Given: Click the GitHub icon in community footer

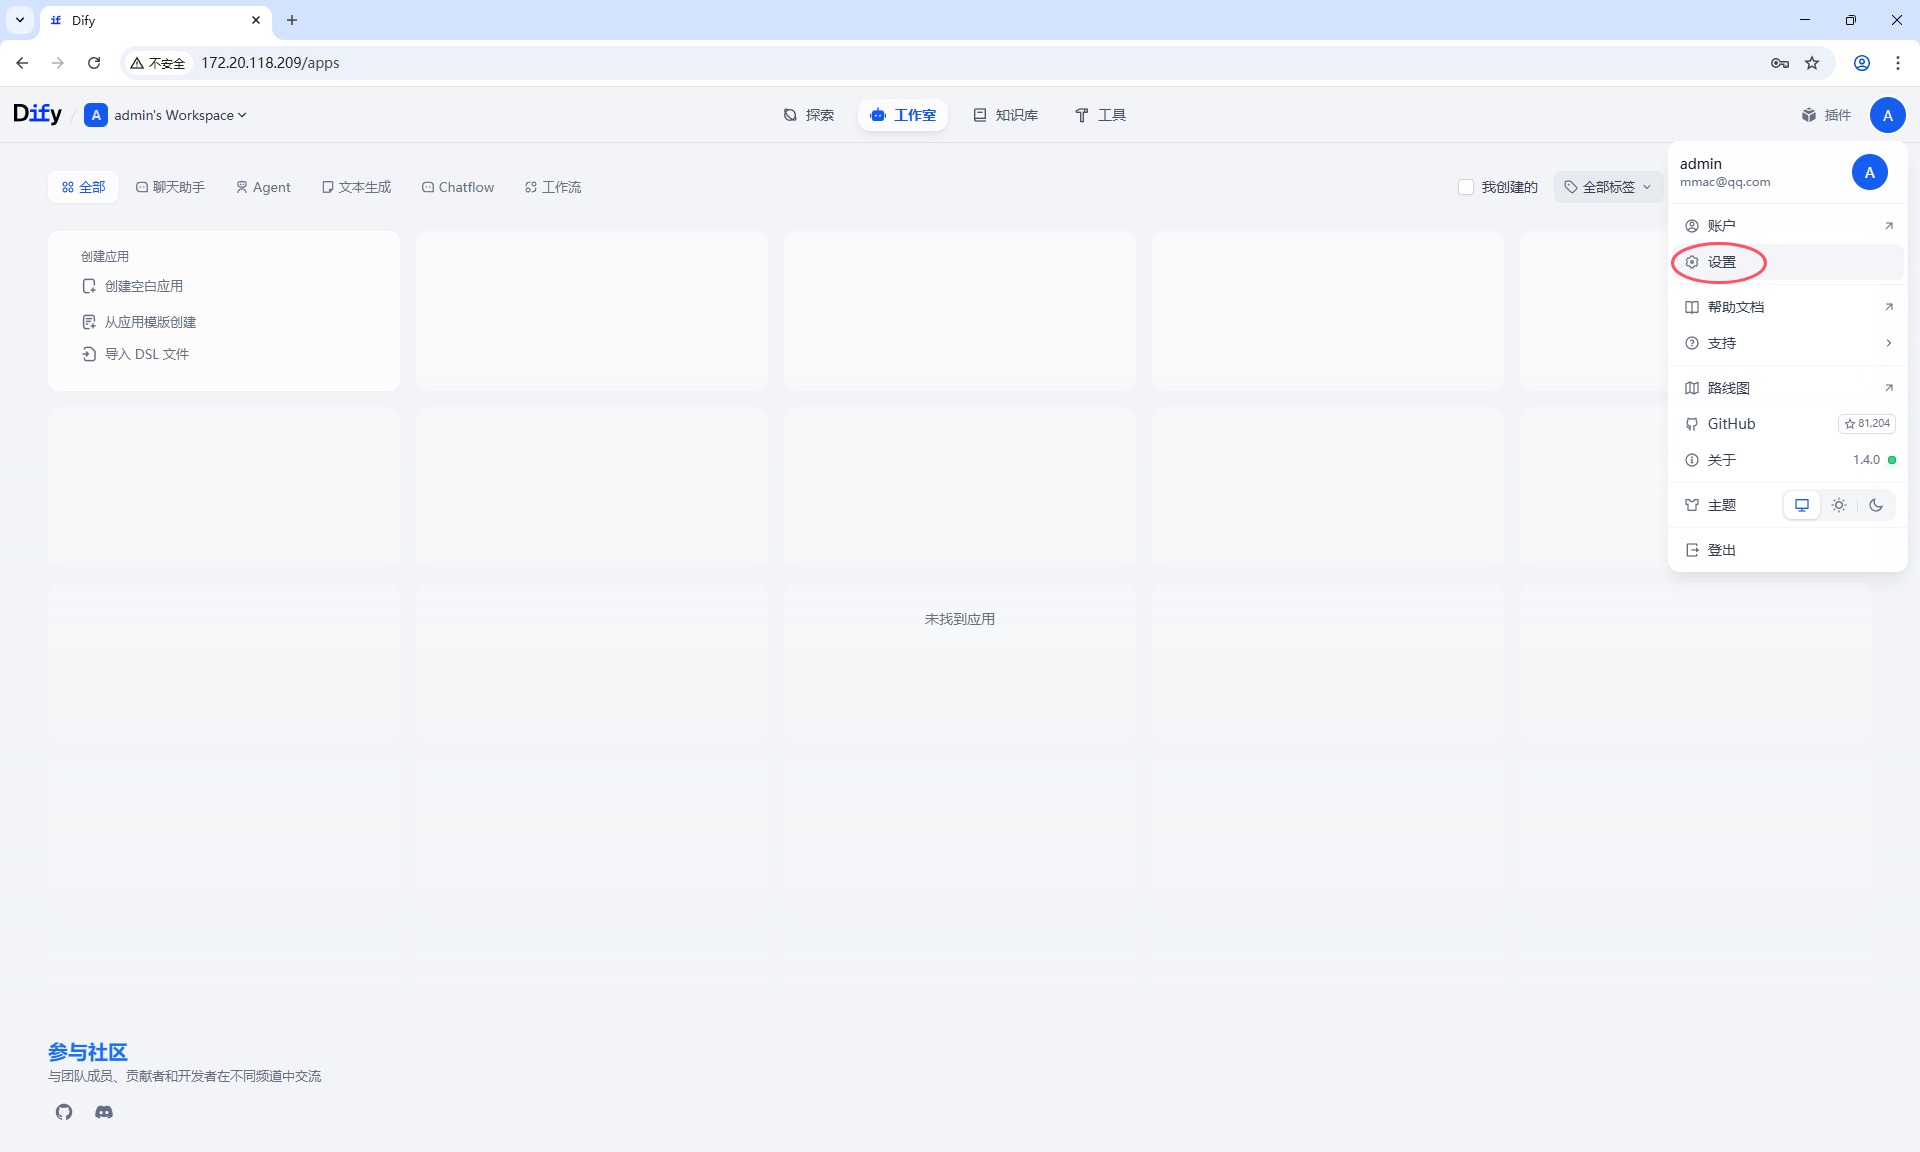Looking at the screenshot, I should [64, 1112].
